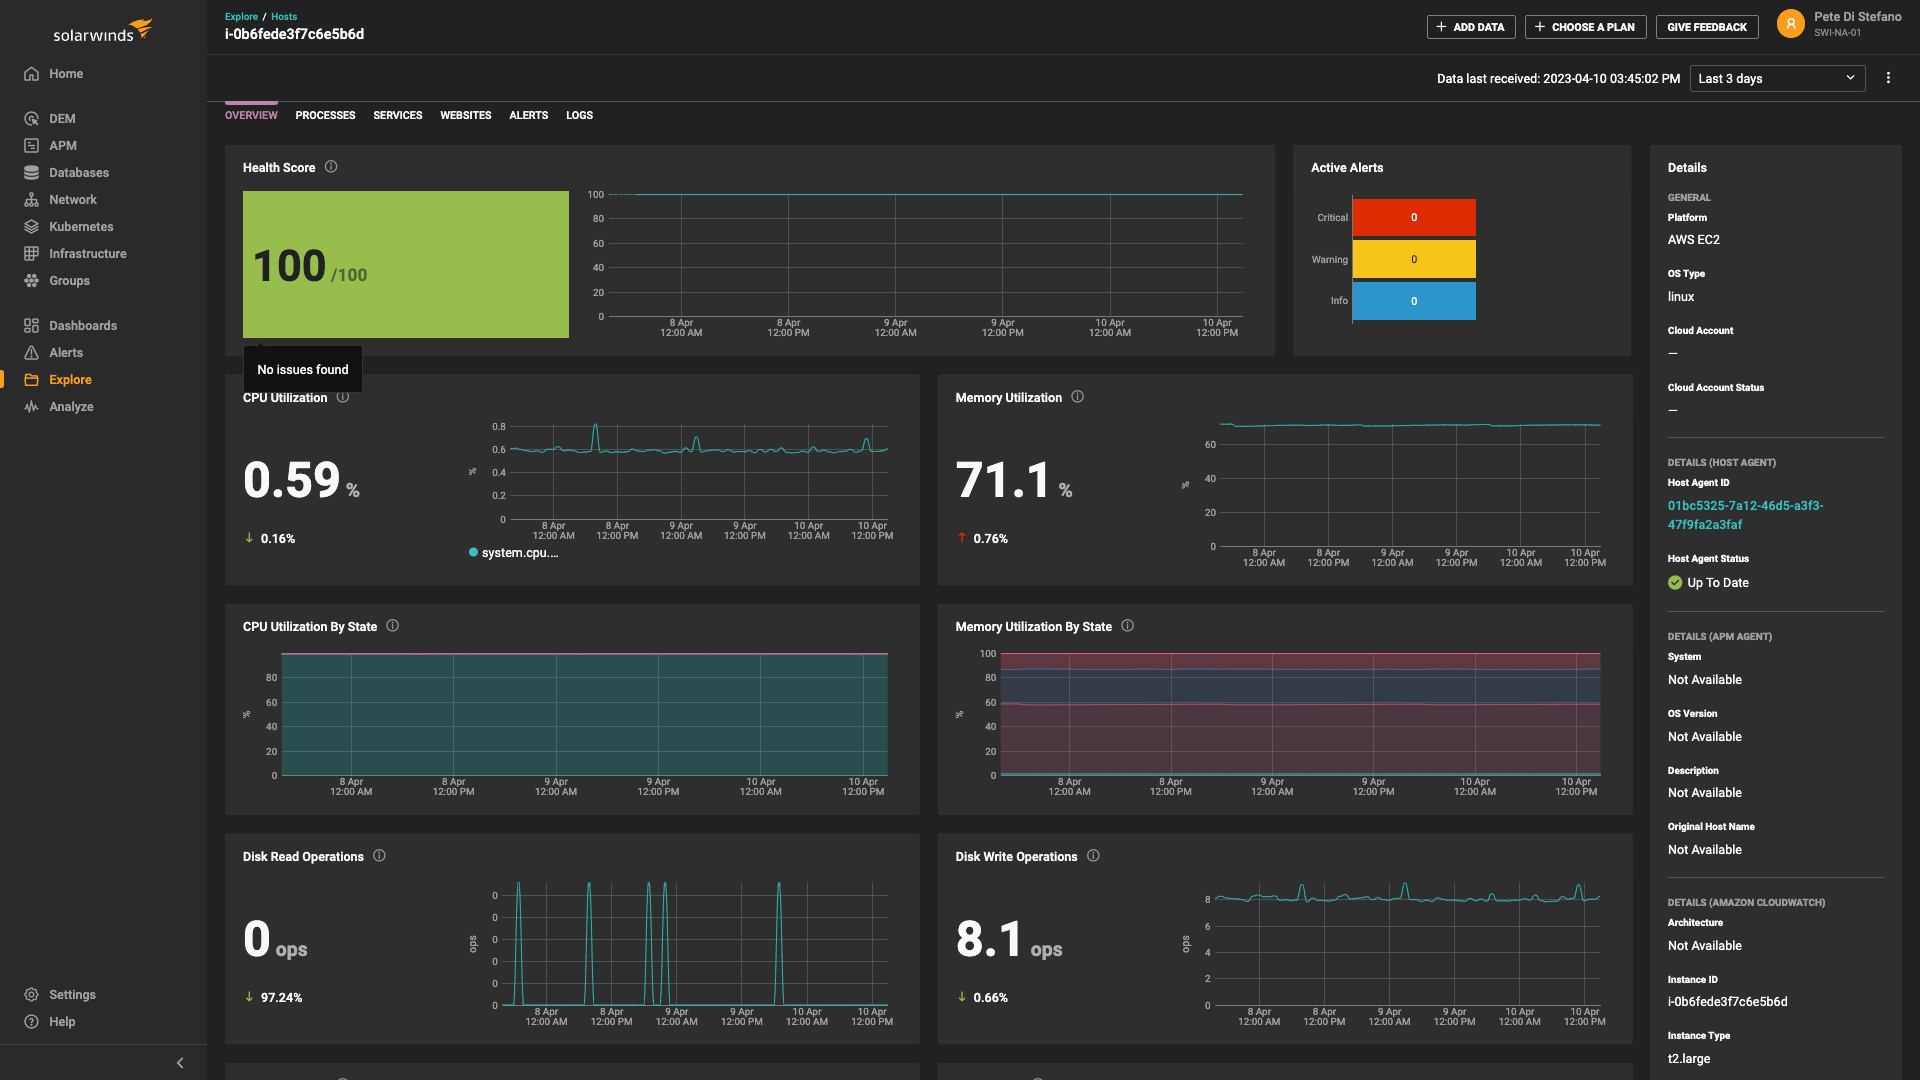Collapse the left navigation sidebar
Image resolution: width=1920 pixels, height=1080 pixels.
tap(180, 1063)
